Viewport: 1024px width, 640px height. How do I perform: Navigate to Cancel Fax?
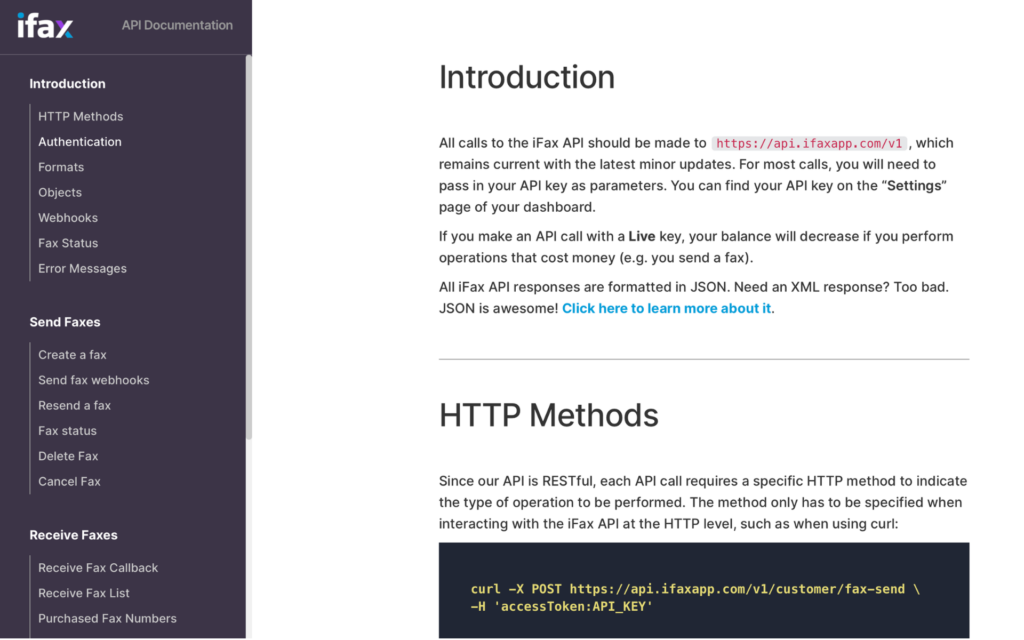tap(69, 482)
